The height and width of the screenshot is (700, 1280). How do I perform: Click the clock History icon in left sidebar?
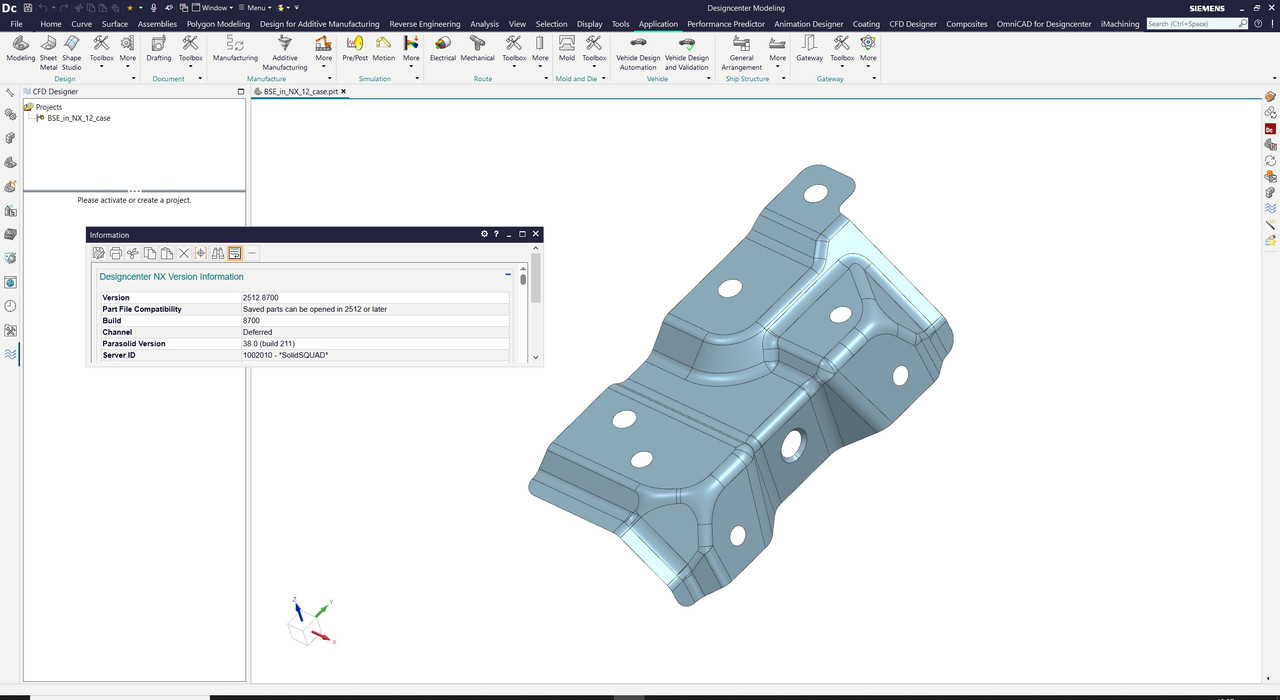[10, 306]
